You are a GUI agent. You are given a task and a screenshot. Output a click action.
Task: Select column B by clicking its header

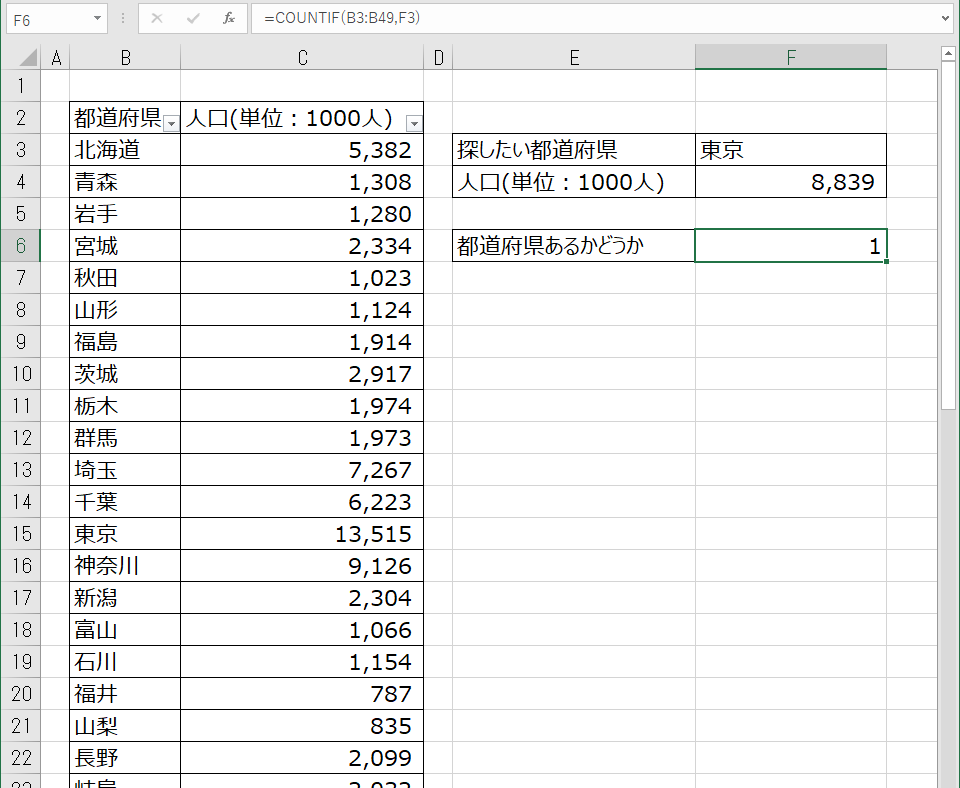click(125, 57)
